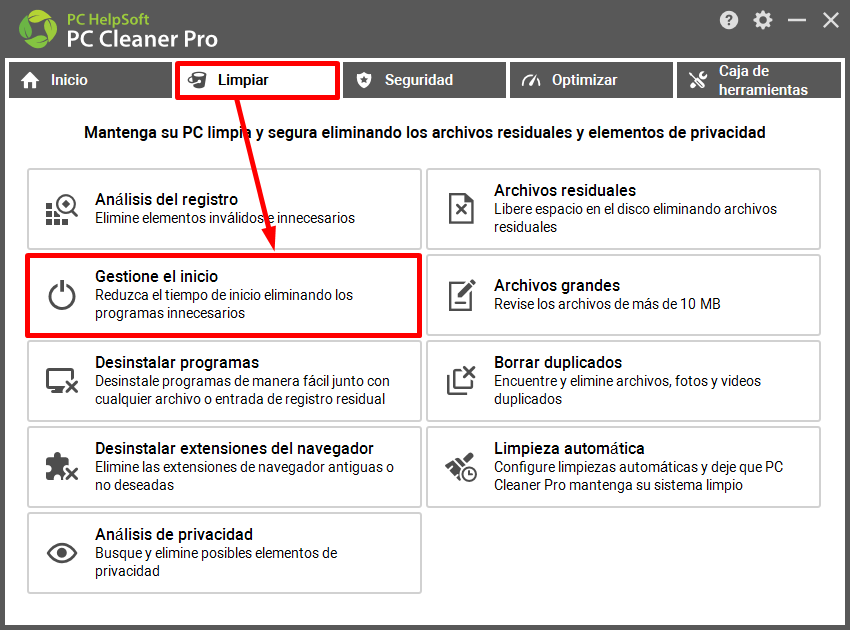Click the 'PC HelpSoft' brand text

[x=108, y=20]
